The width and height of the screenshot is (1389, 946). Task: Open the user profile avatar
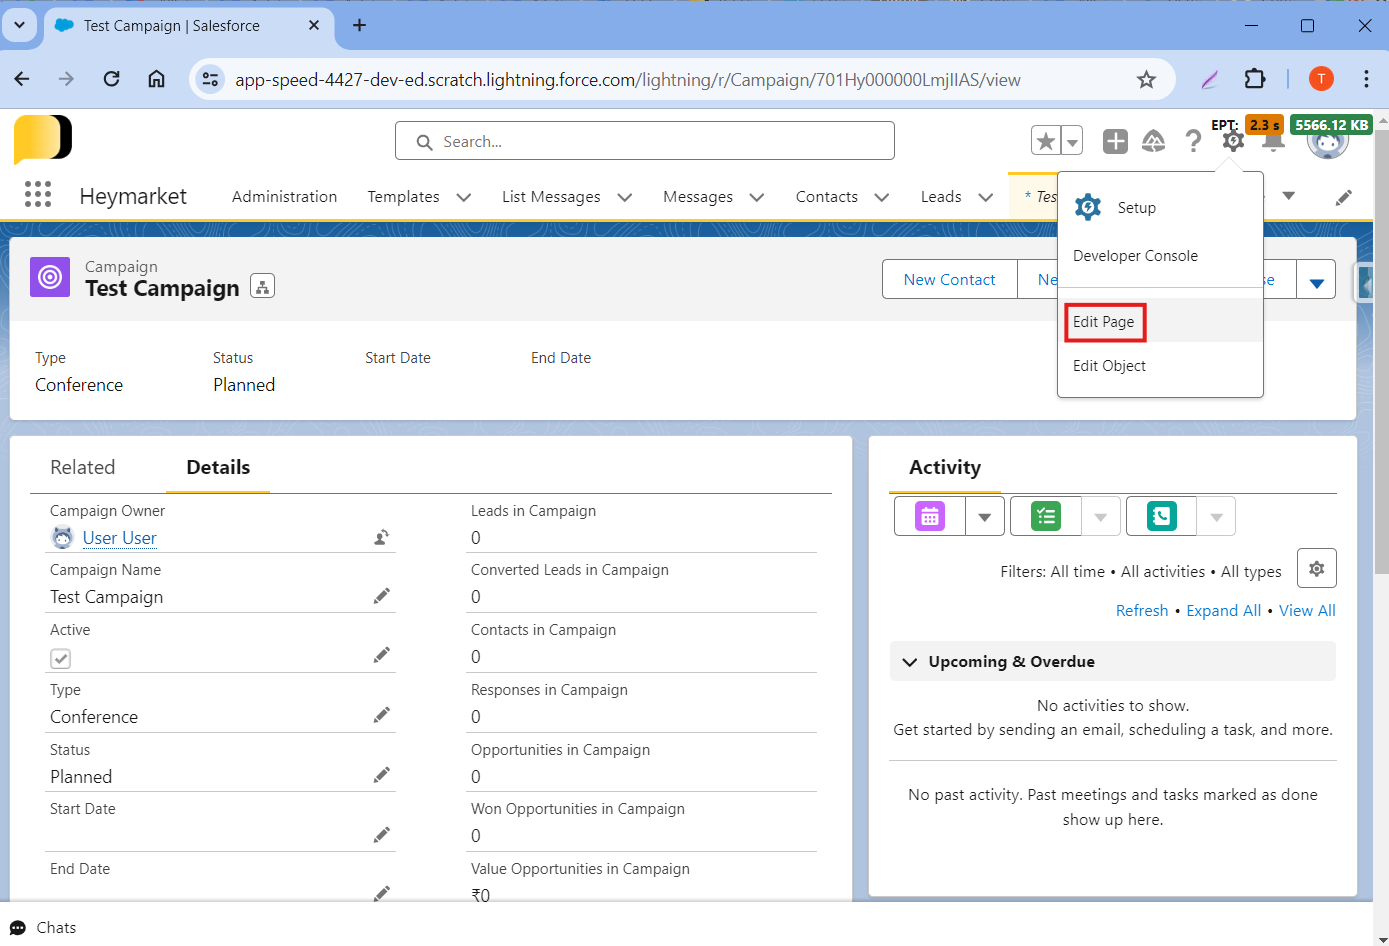1328,141
